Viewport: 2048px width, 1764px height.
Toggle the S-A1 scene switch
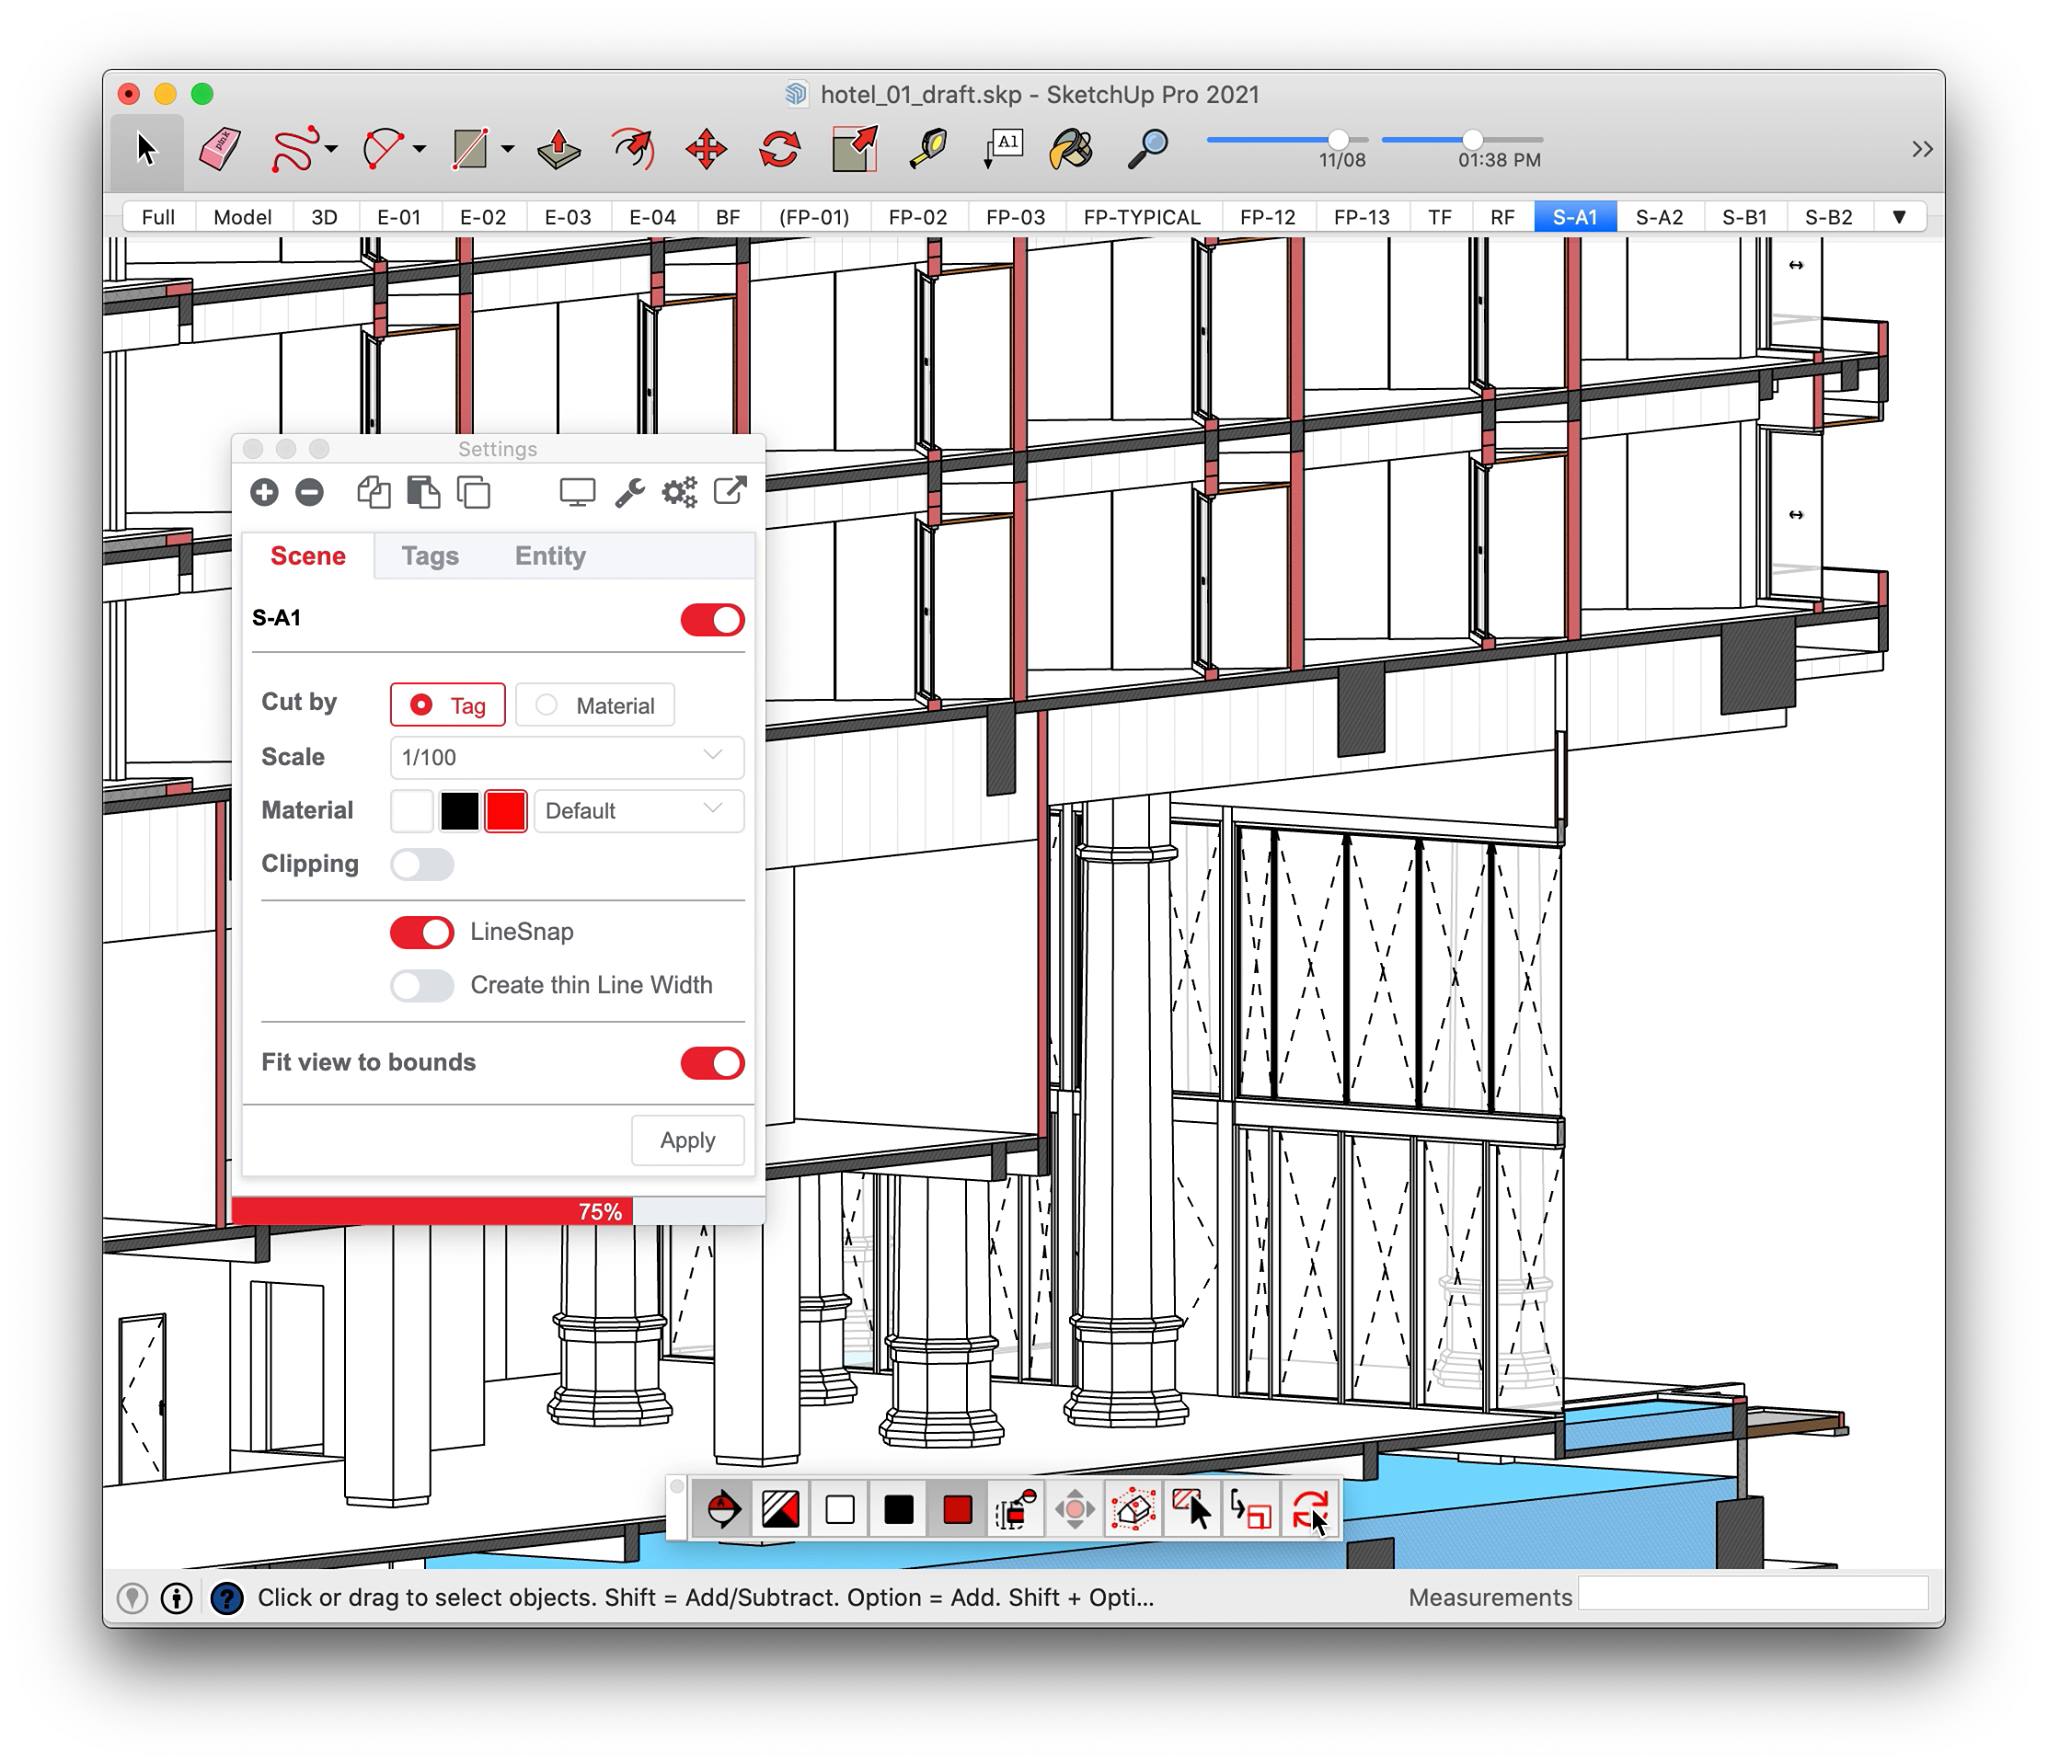pyautogui.click(x=712, y=620)
